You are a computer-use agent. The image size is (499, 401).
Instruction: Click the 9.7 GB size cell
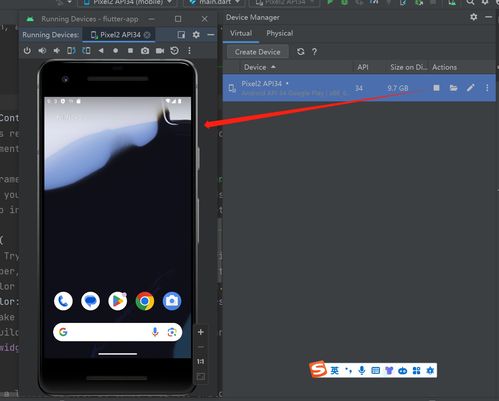[398, 88]
